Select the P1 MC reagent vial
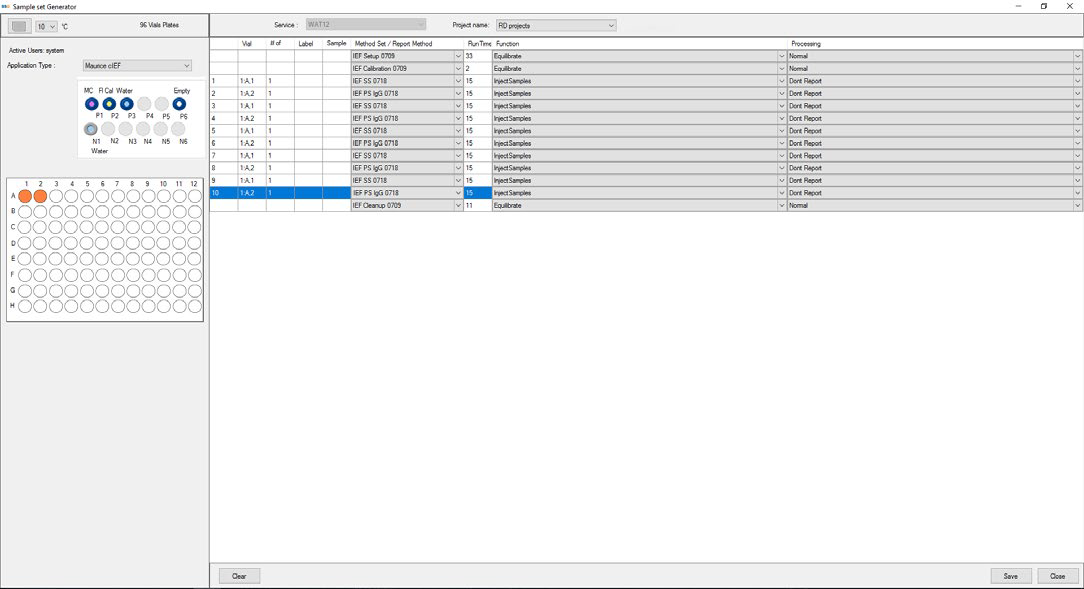This screenshot has width=1084, height=589. pyautogui.click(x=92, y=104)
